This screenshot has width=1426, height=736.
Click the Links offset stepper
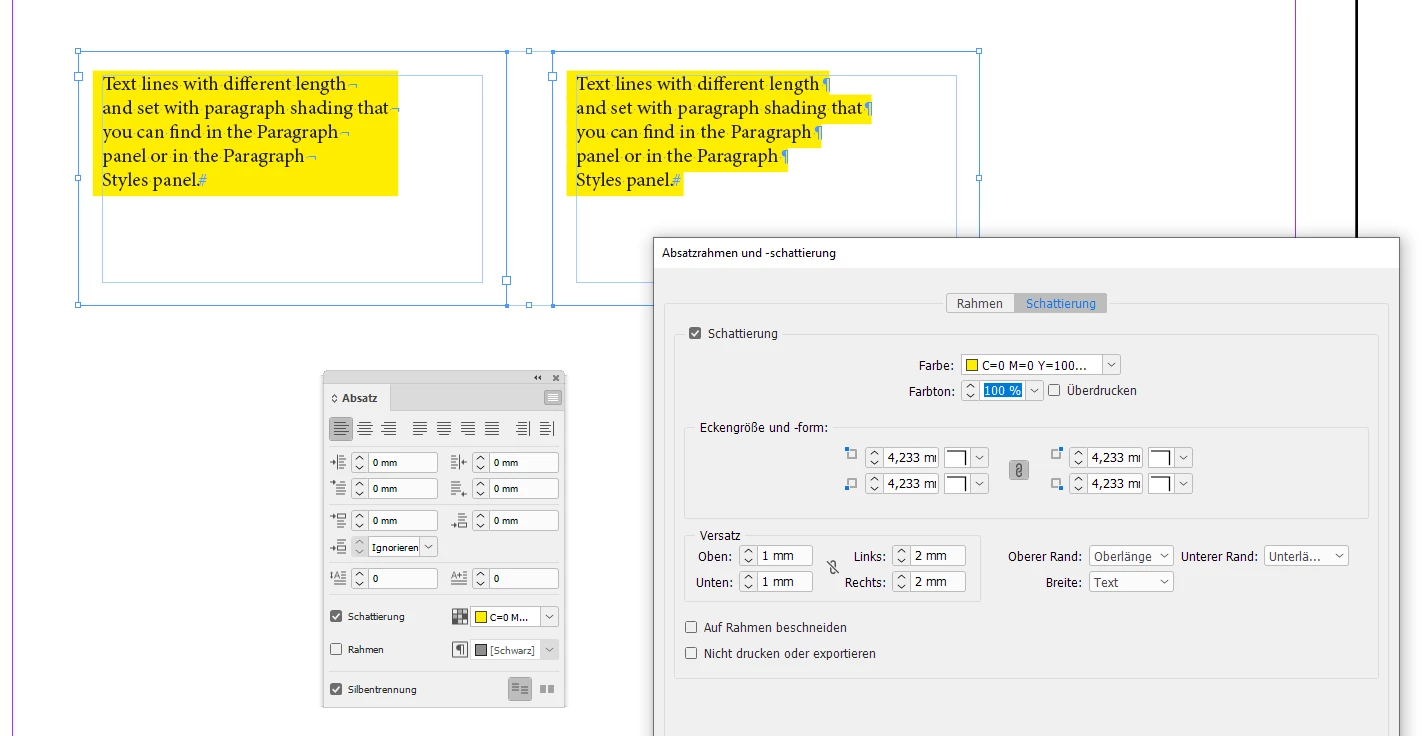coord(901,556)
